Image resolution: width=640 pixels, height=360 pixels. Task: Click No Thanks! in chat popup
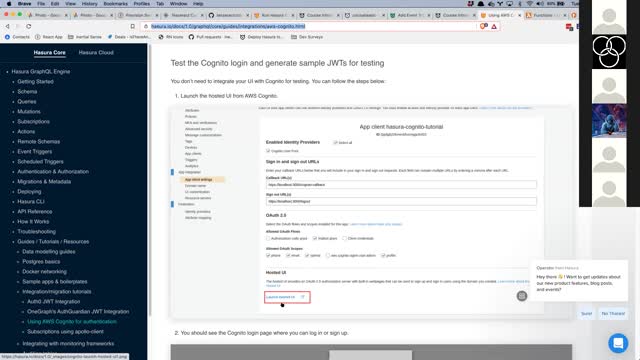pyautogui.click(x=613, y=313)
